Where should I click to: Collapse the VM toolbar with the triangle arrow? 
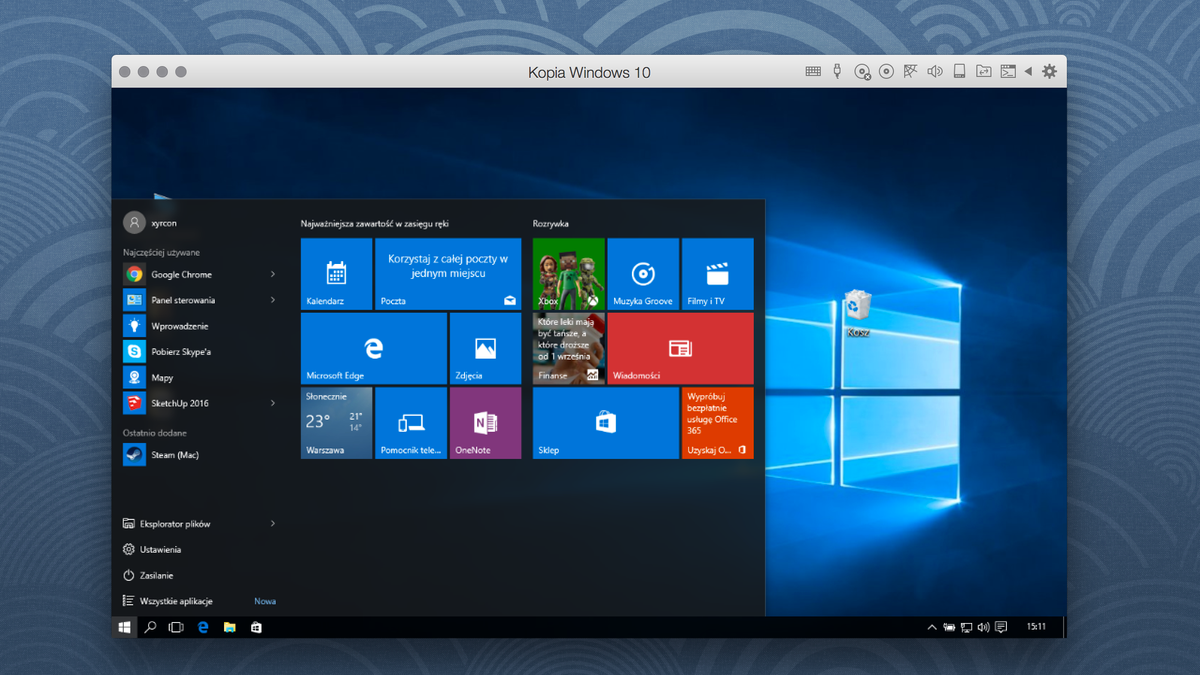pyautogui.click(x=1028, y=72)
